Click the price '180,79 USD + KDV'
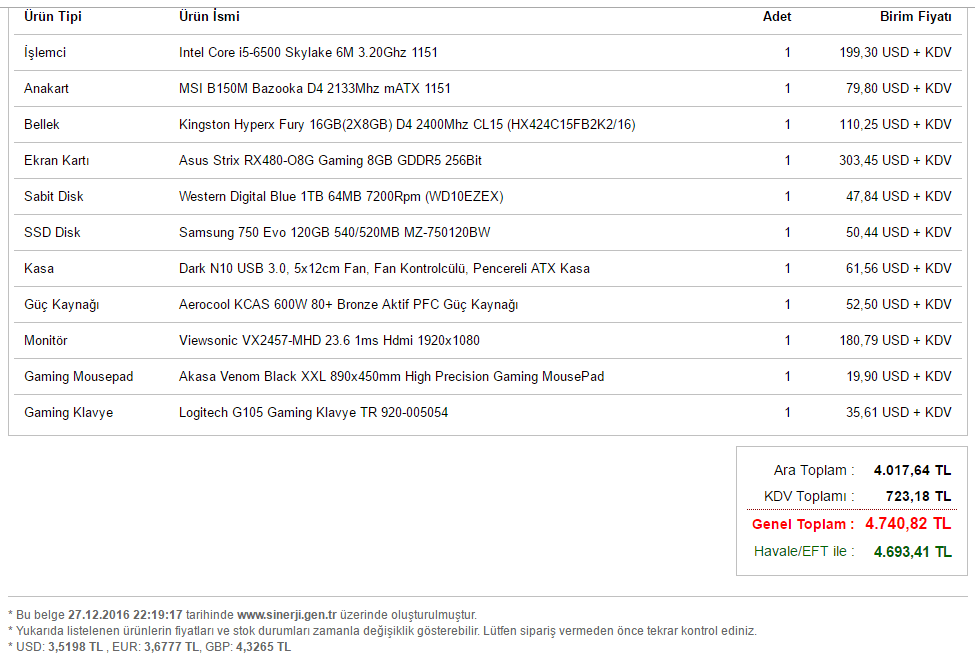 point(895,341)
